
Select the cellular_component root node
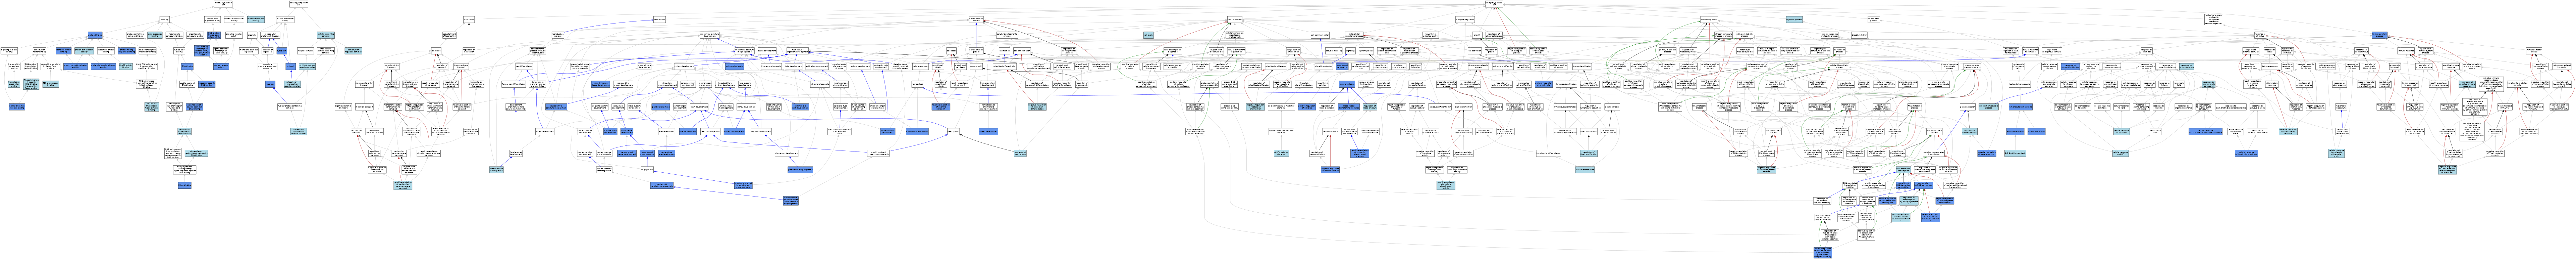299,4
